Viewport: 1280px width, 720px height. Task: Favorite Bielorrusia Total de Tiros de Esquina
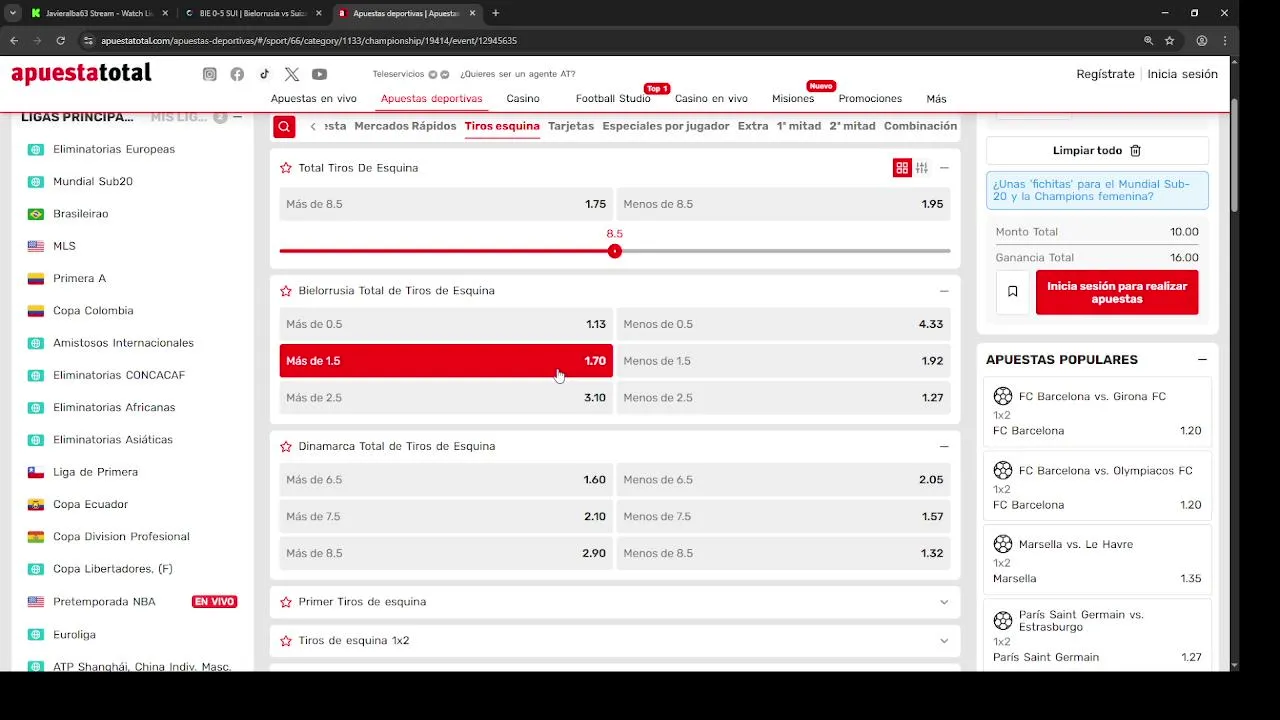tap(286, 291)
